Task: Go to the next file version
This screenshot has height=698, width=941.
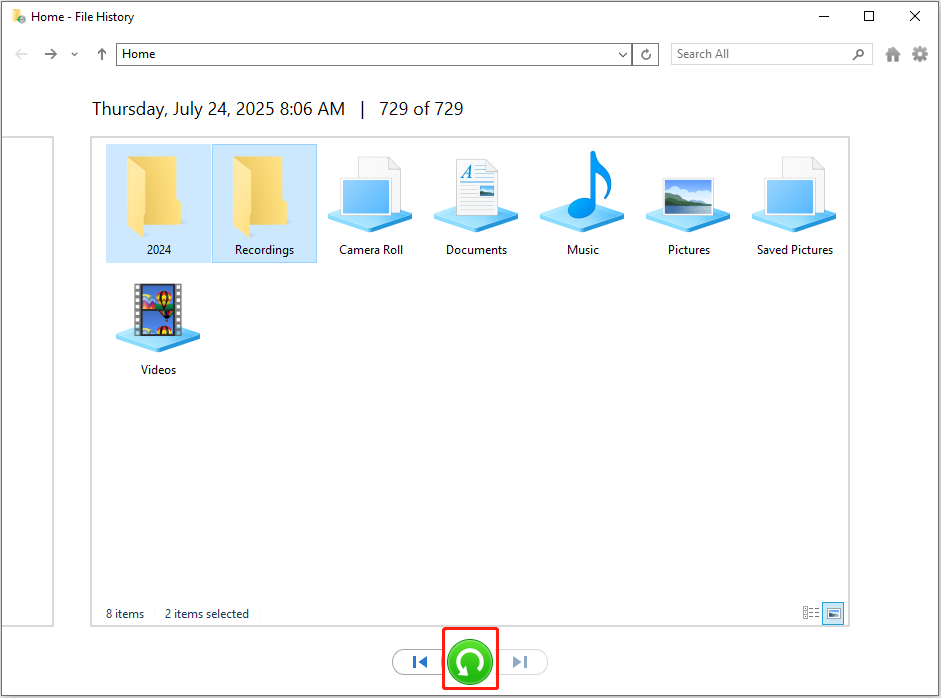Action: tap(520, 661)
